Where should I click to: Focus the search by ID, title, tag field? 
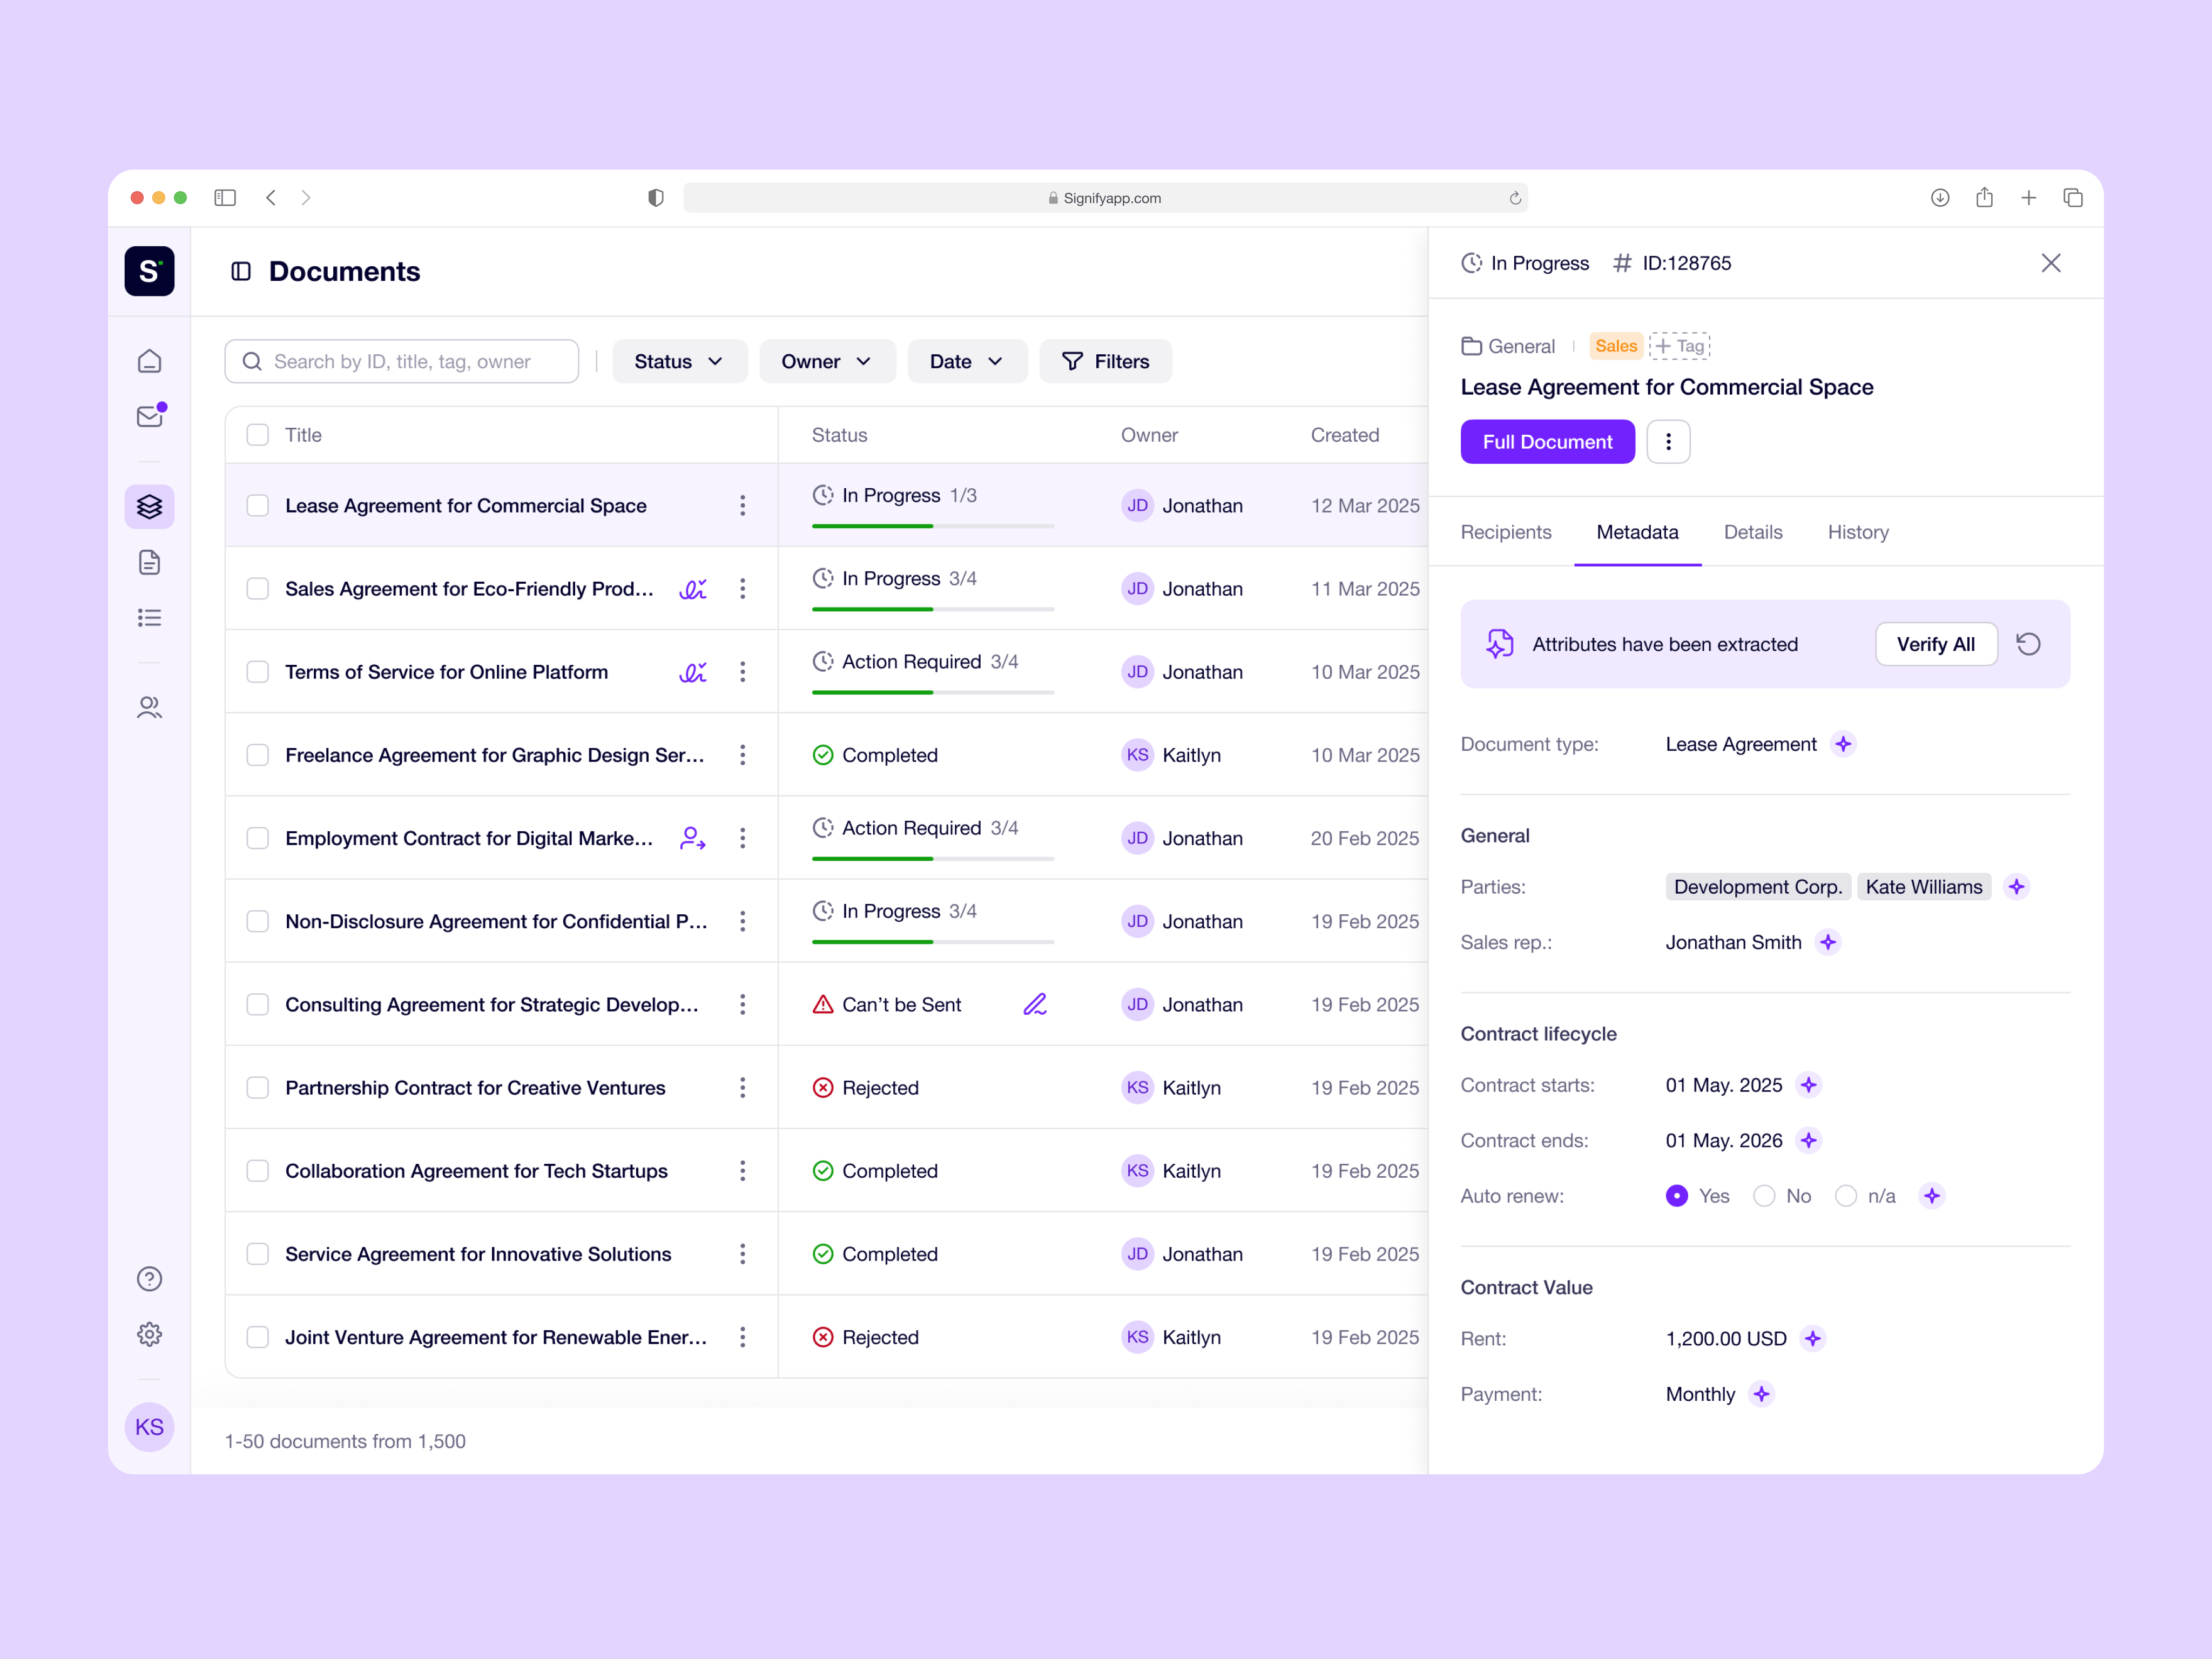tap(402, 361)
